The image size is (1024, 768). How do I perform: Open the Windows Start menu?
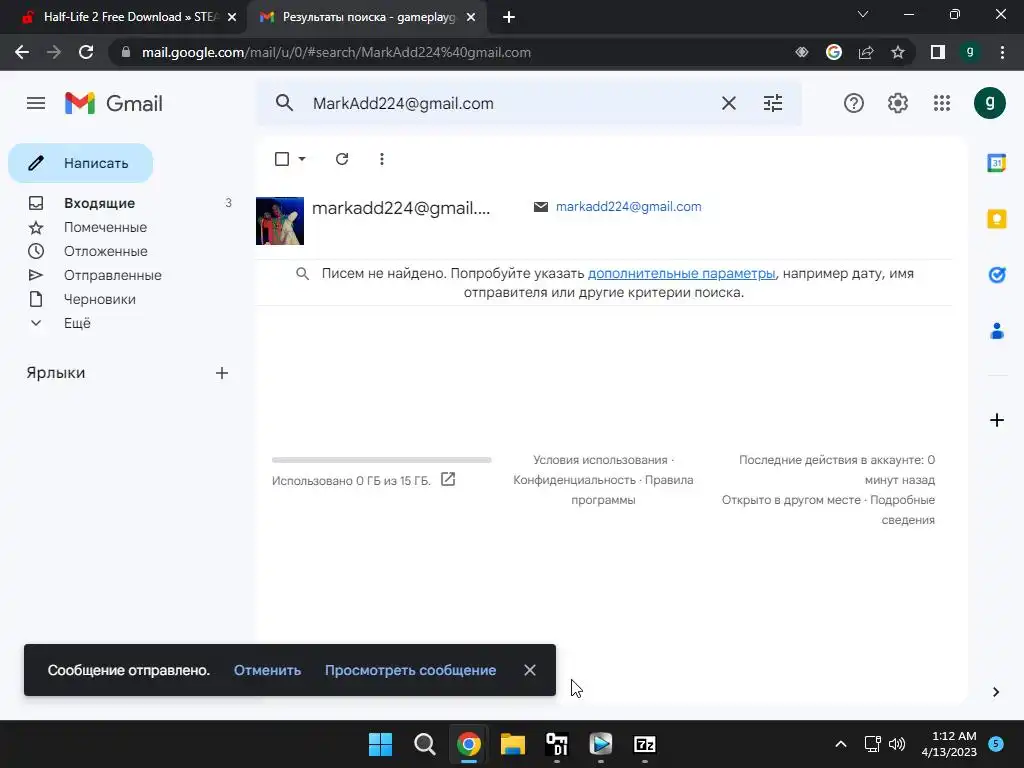tap(380, 744)
